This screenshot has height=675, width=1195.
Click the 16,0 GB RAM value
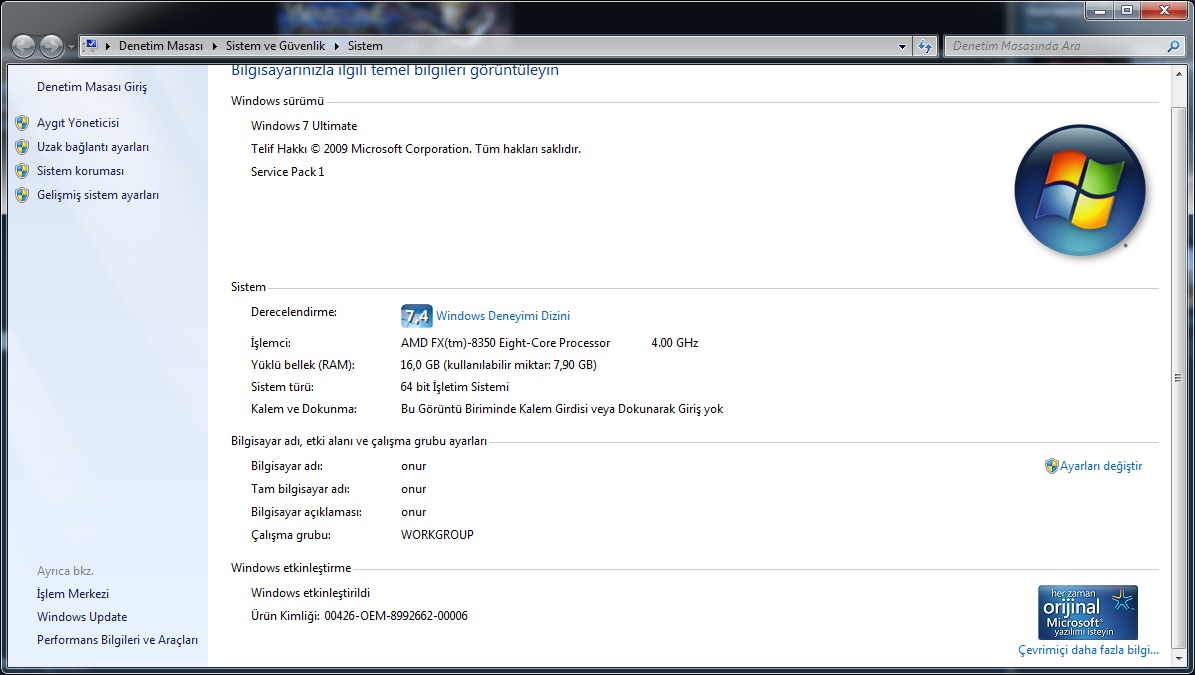[x=499, y=365]
